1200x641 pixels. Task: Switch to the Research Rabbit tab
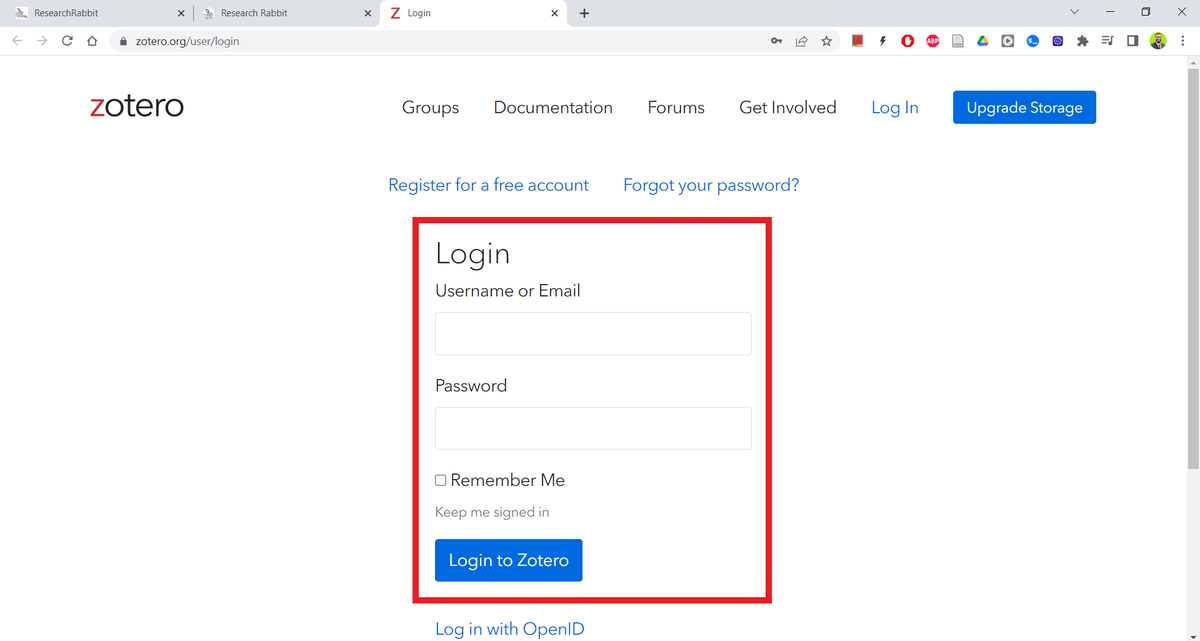pos(284,13)
